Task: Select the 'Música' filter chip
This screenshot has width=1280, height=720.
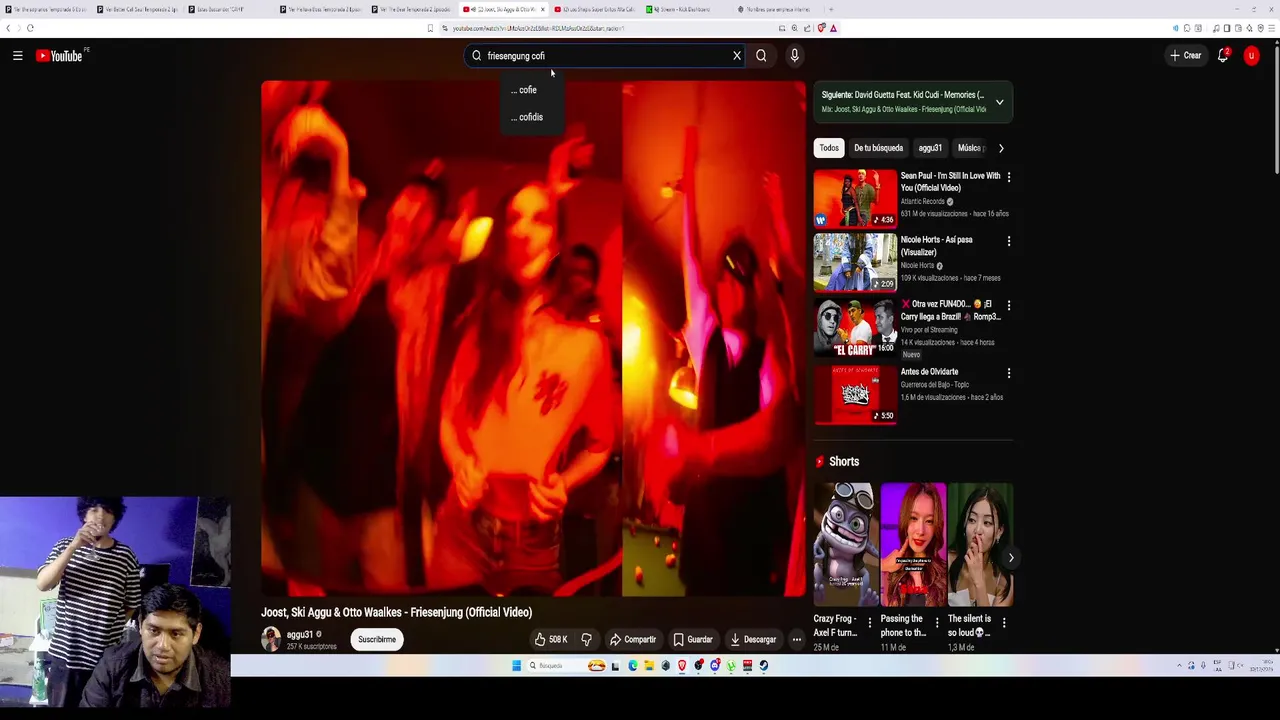Action: (968, 148)
